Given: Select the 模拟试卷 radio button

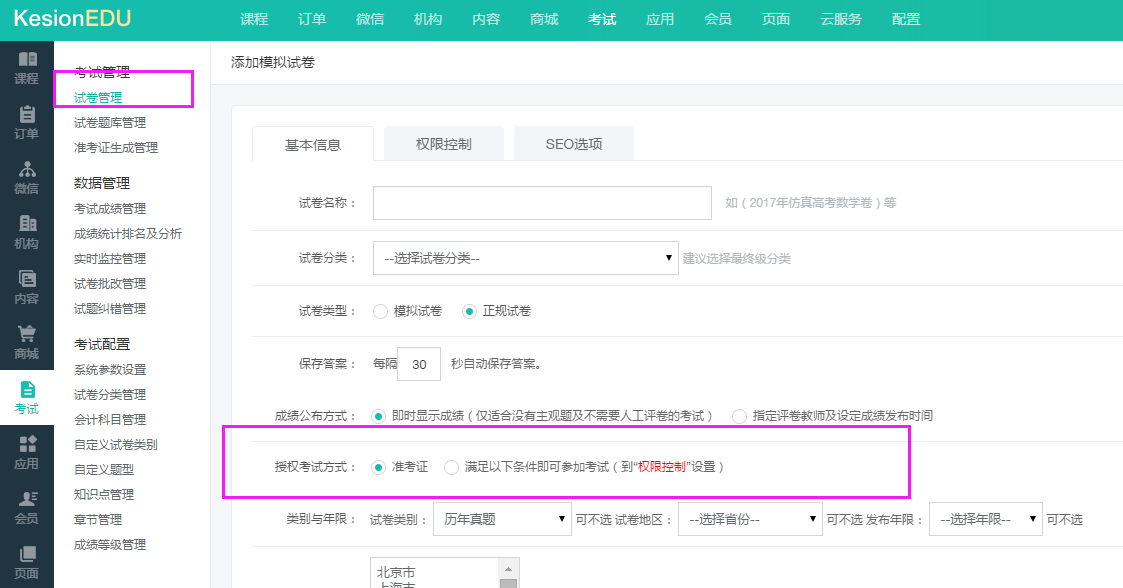Looking at the screenshot, I should [381, 311].
